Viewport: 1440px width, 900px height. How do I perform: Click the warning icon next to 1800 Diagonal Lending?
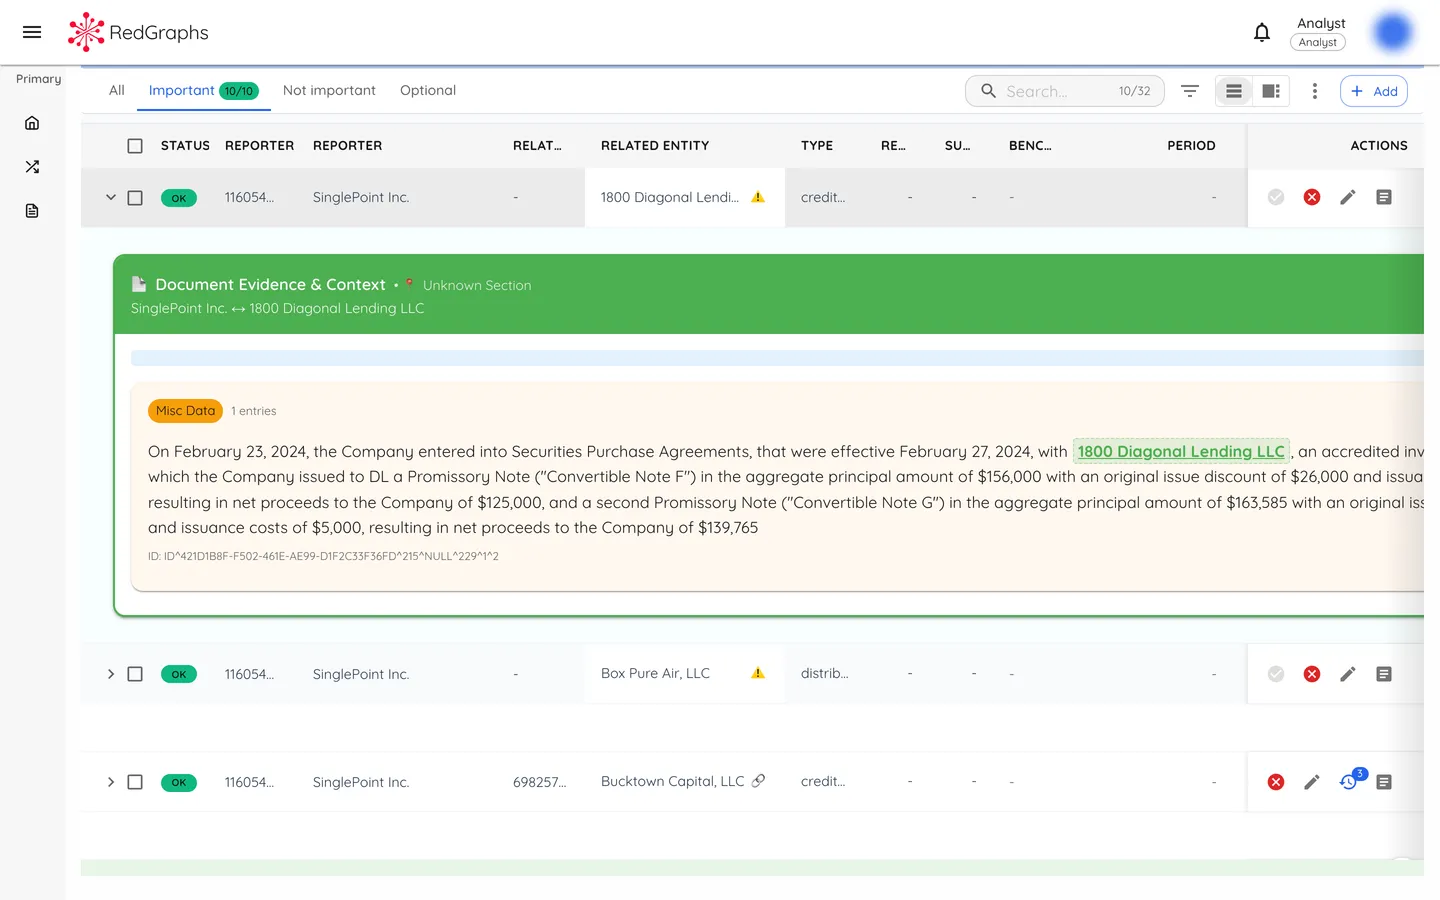[757, 197]
